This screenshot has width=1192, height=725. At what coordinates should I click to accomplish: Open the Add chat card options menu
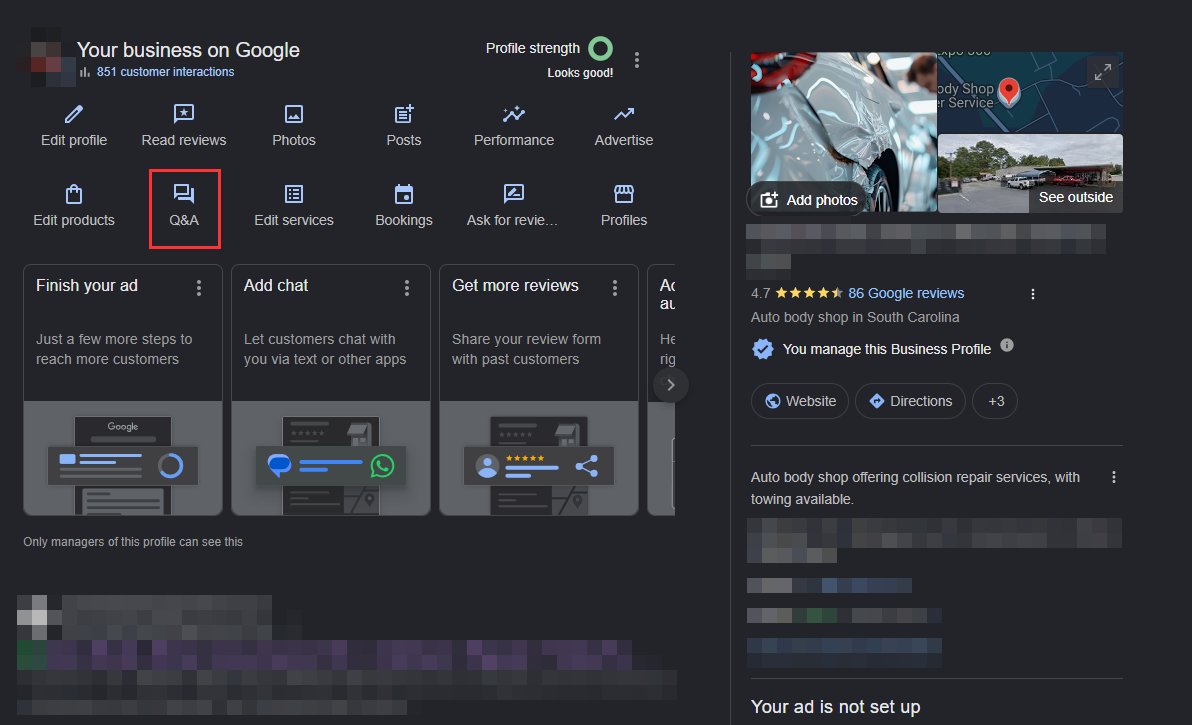coord(407,287)
